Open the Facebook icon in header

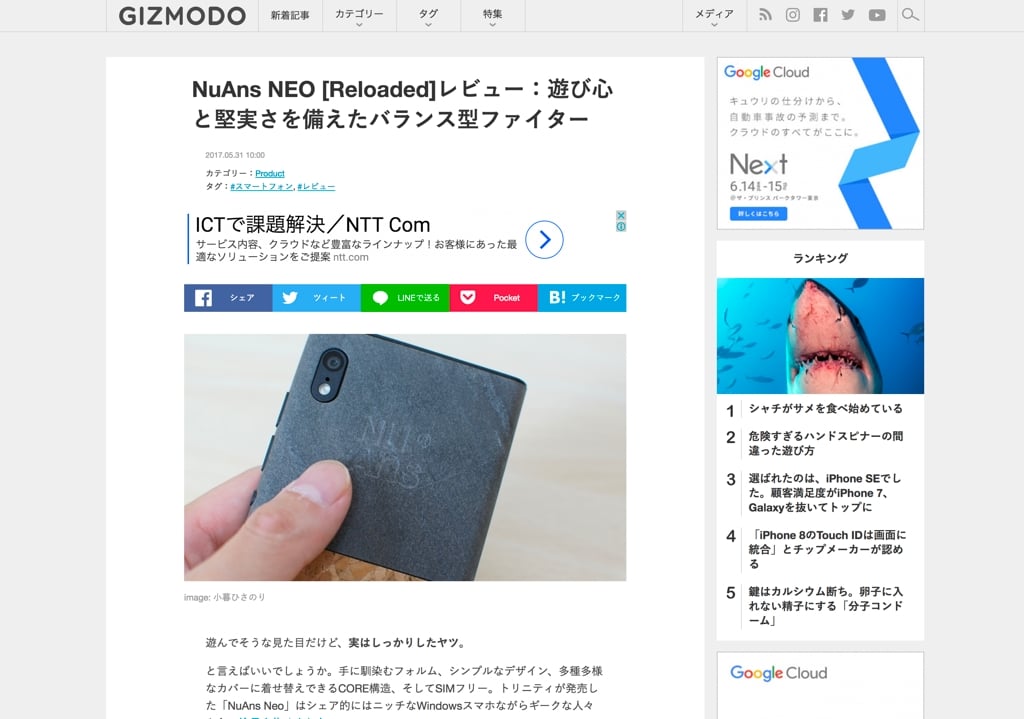(820, 15)
